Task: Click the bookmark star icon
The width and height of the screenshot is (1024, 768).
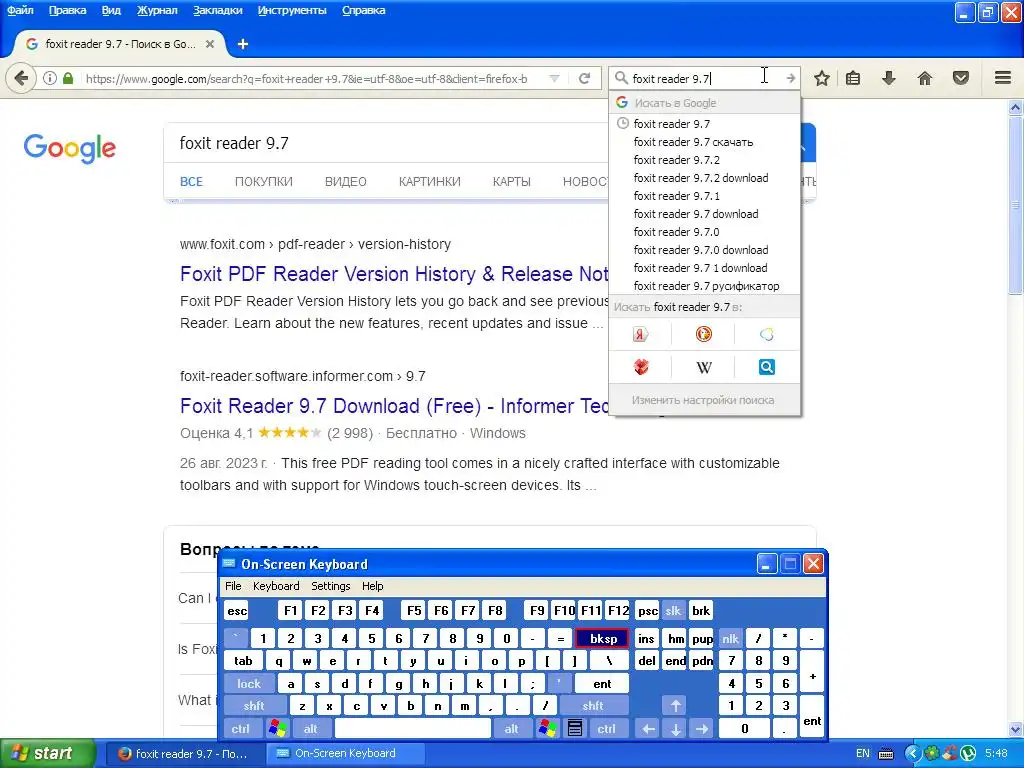Action: click(822, 78)
